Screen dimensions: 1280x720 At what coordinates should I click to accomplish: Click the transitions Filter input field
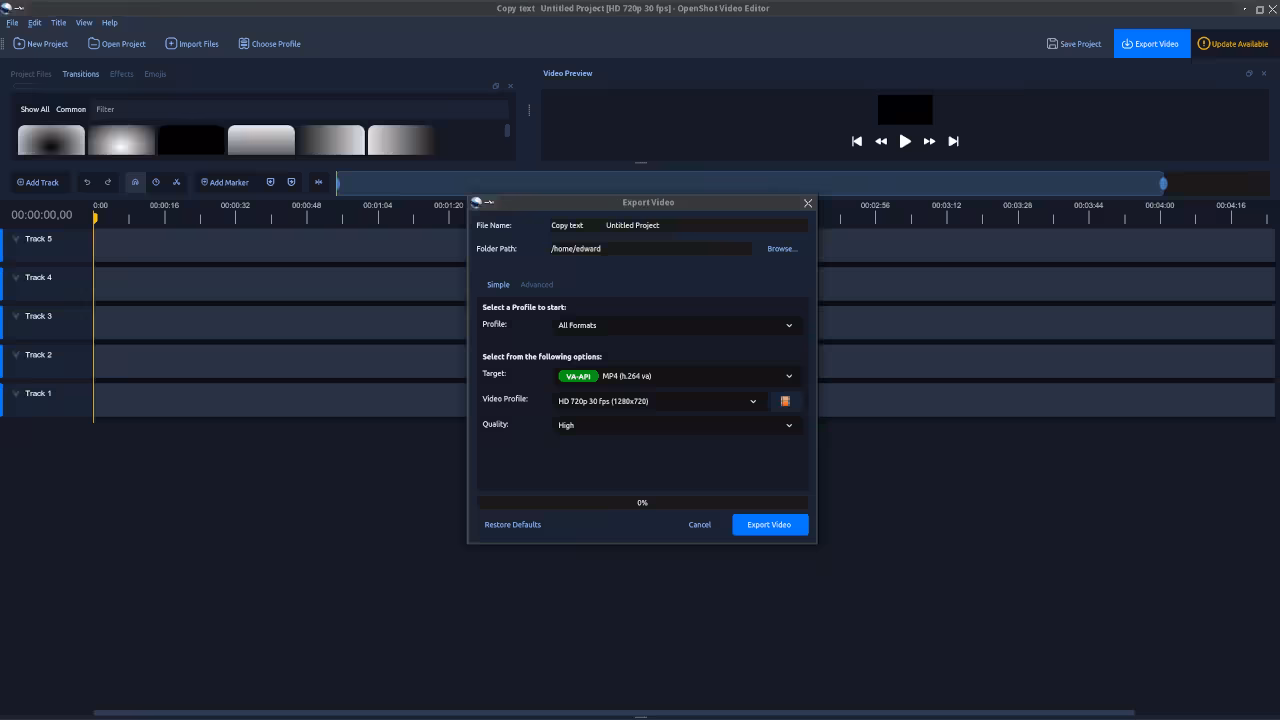300,109
